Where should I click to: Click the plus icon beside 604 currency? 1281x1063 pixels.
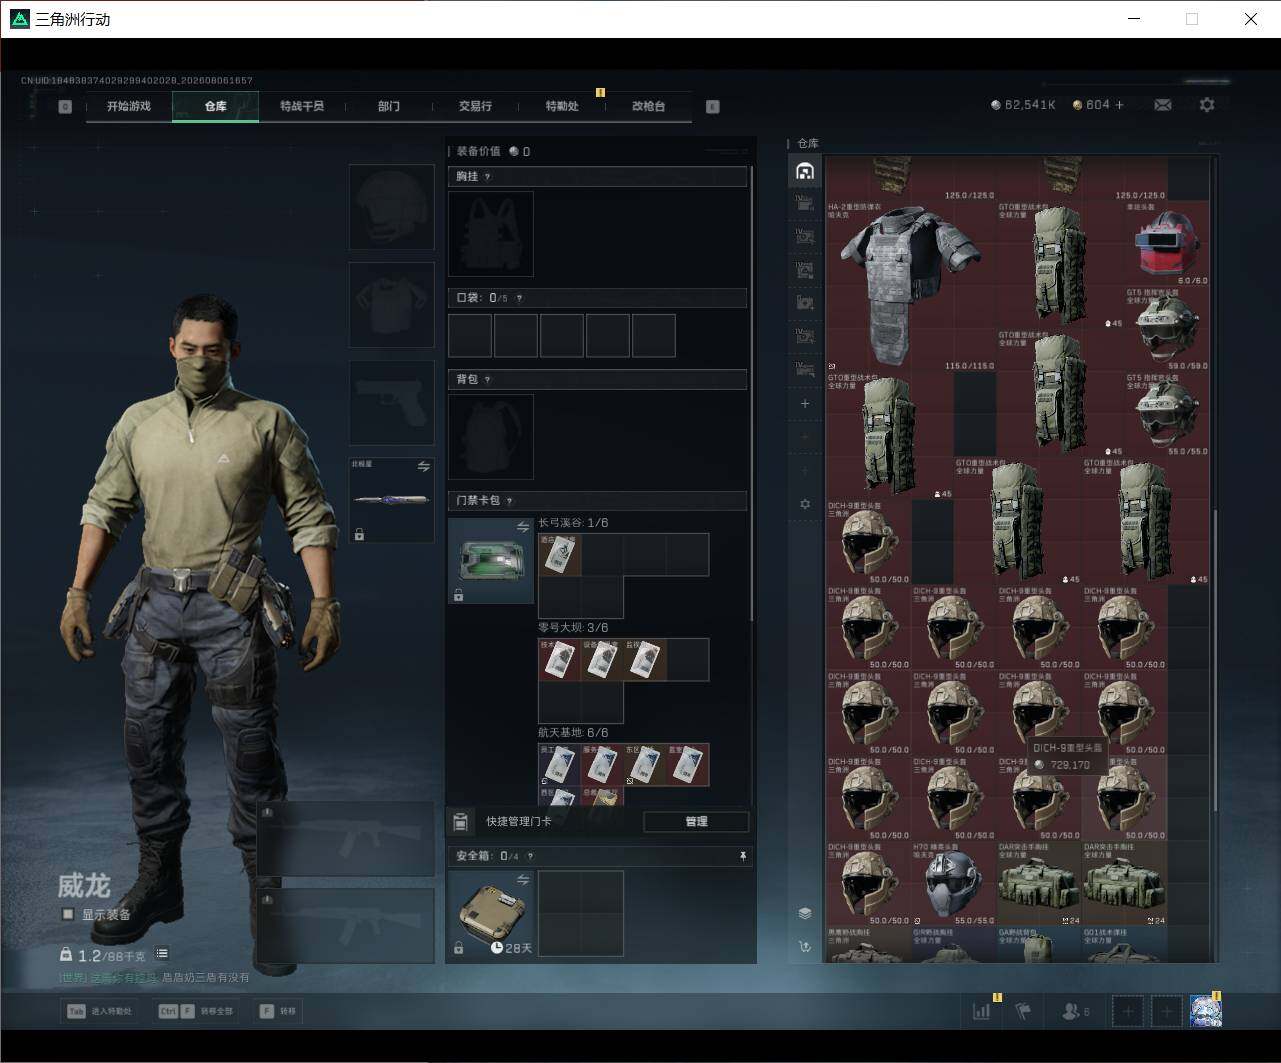(x=1119, y=105)
